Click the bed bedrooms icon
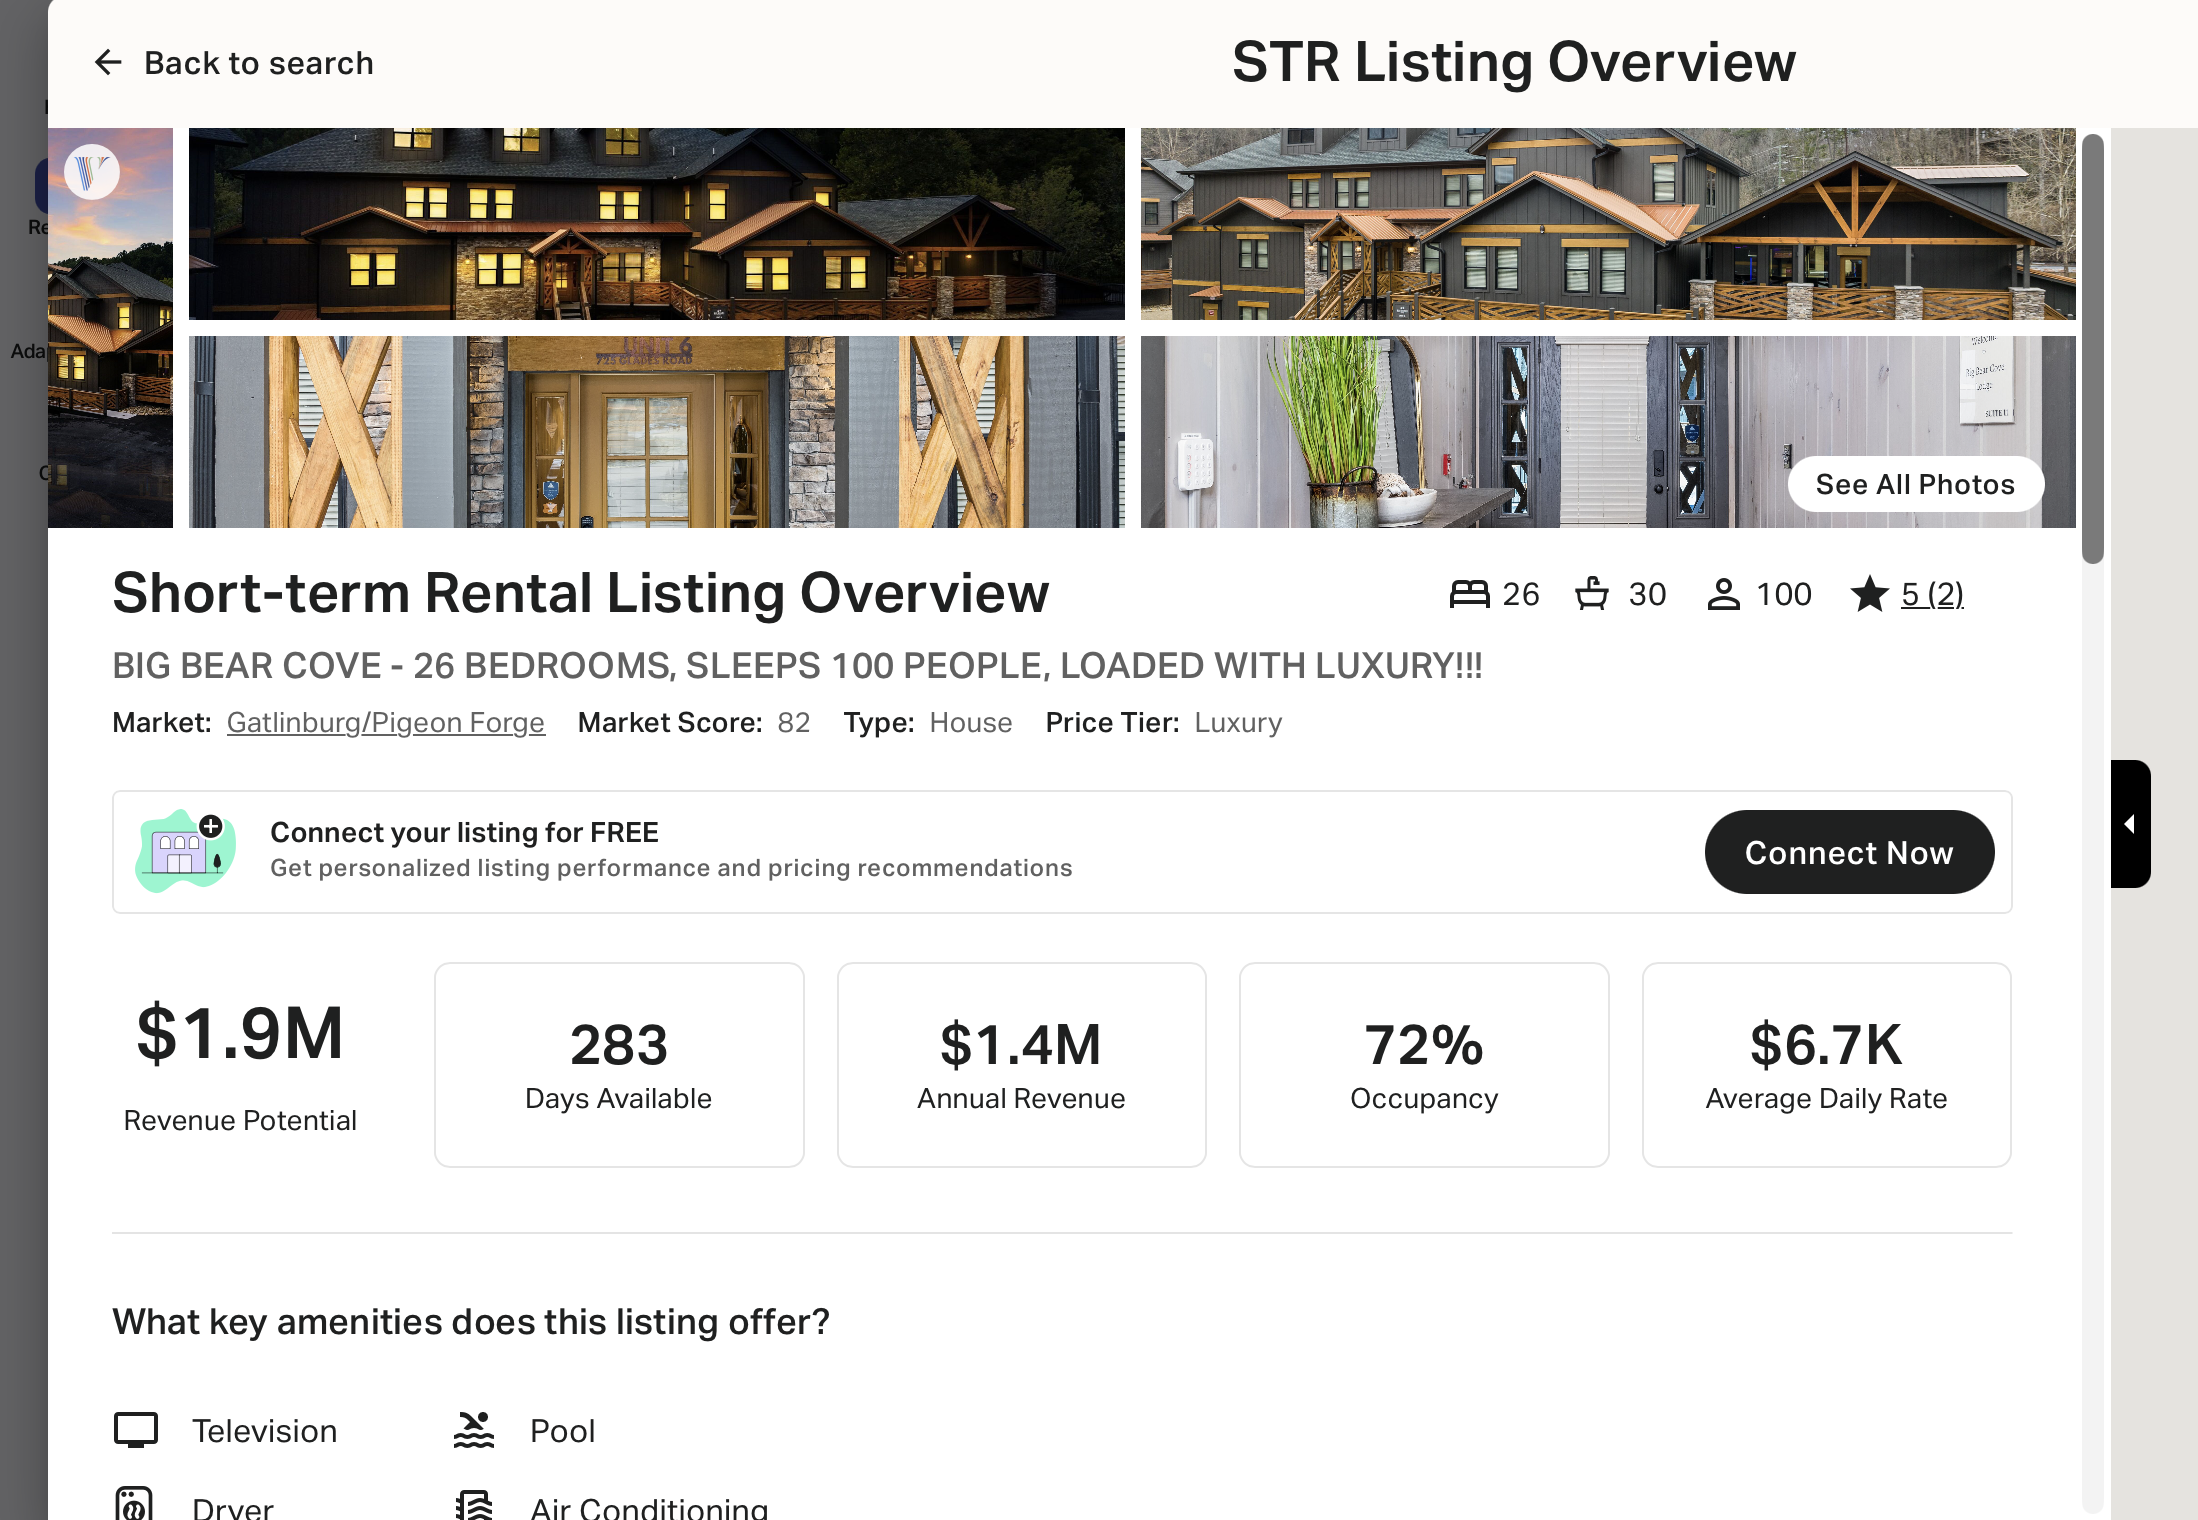This screenshot has height=1520, width=2198. click(x=1469, y=594)
